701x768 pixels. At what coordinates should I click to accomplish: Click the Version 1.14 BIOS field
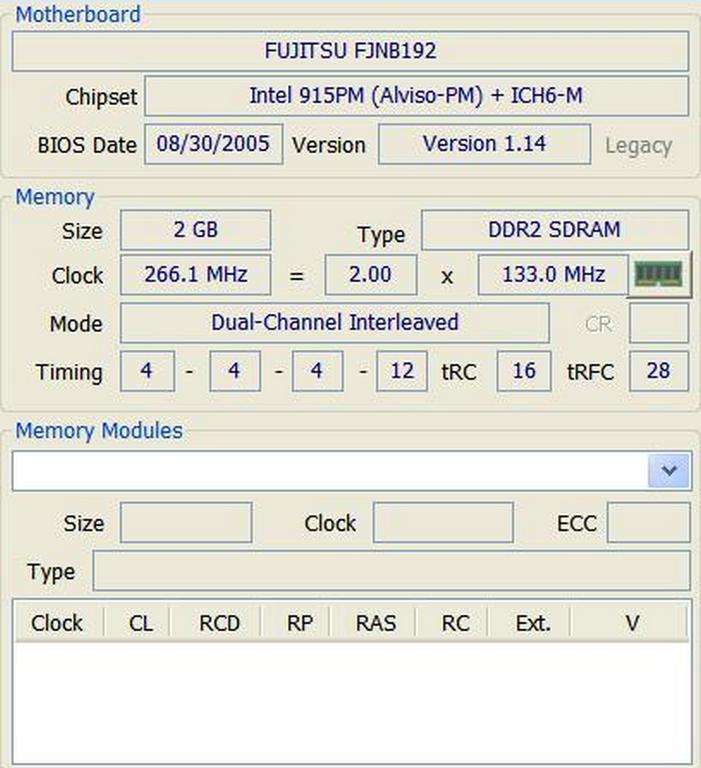pos(484,143)
